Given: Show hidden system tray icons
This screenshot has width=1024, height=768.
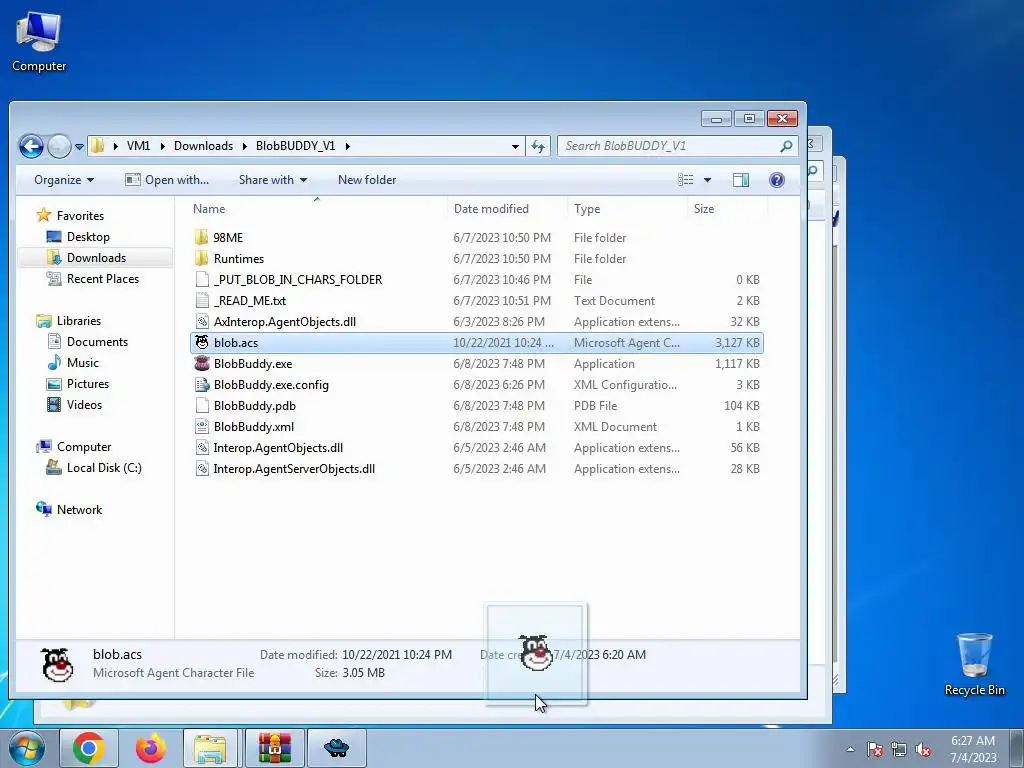Looking at the screenshot, I should pyautogui.click(x=850, y=749).
